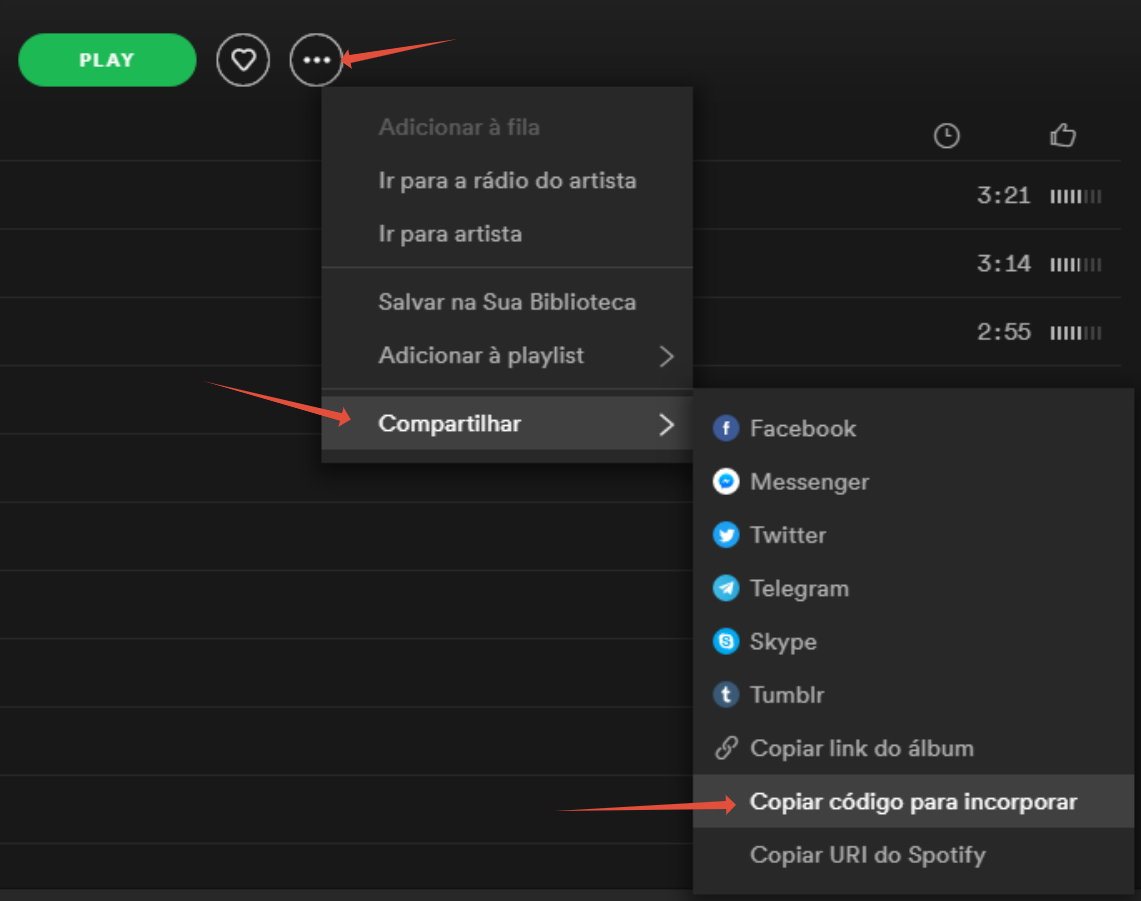Click popularity bars of the 2:55 track

pyautogui.click(x=1076, y=333)
